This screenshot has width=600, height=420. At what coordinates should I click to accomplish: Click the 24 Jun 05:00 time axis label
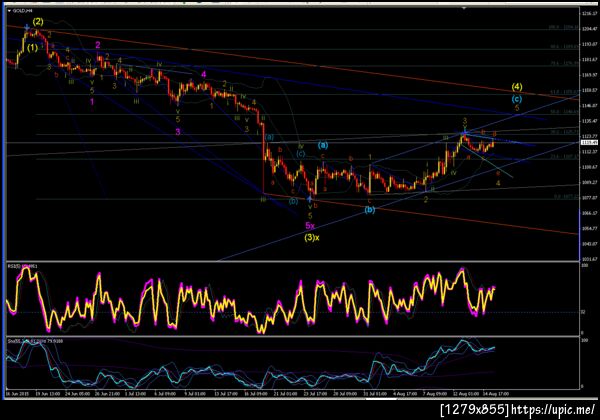pyautogui.click(x=77, y=393)
